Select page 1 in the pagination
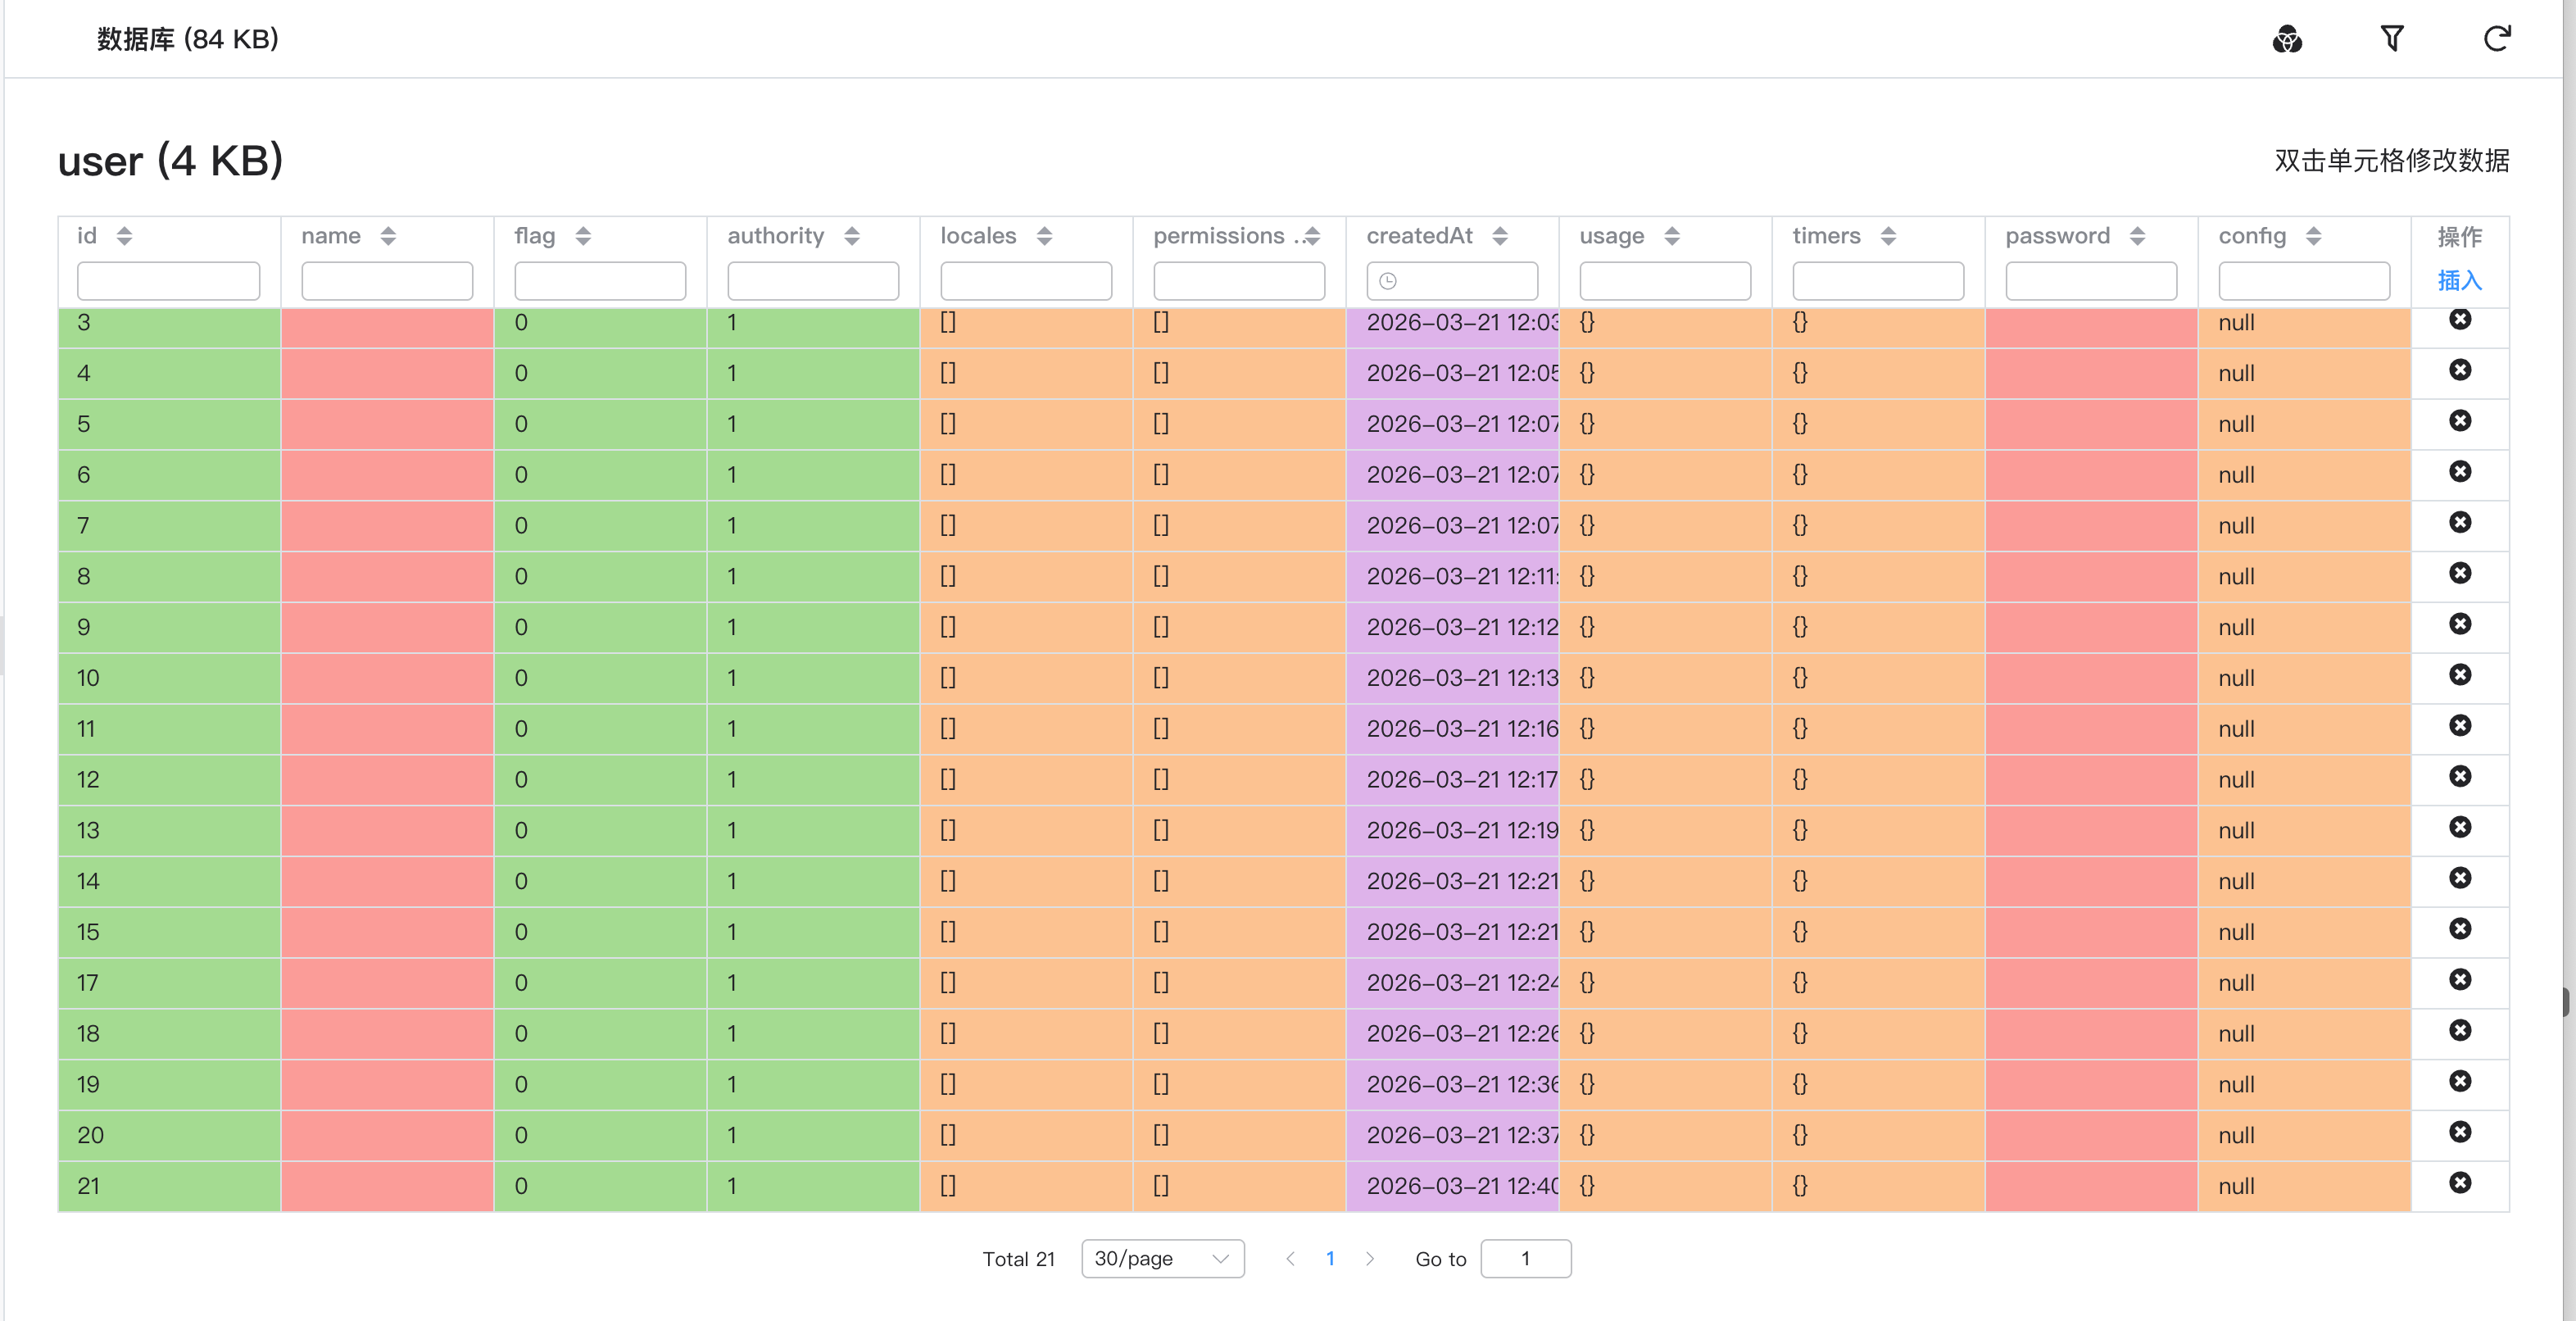Image resolution: width=2576 pixels, height=1321 pixels. 1330,1259
